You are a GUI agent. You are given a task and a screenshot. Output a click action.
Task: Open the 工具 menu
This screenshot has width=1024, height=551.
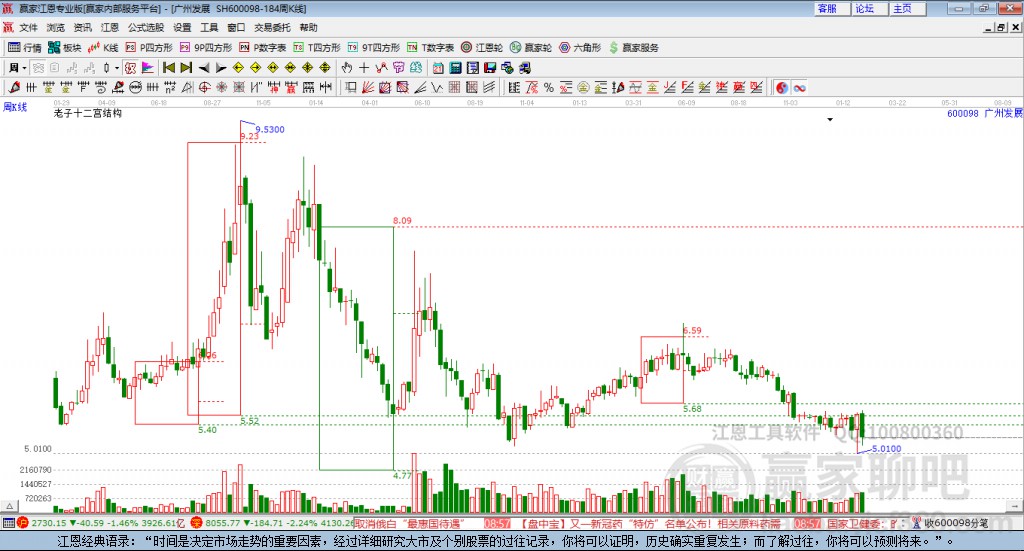(x=209, y=27)
